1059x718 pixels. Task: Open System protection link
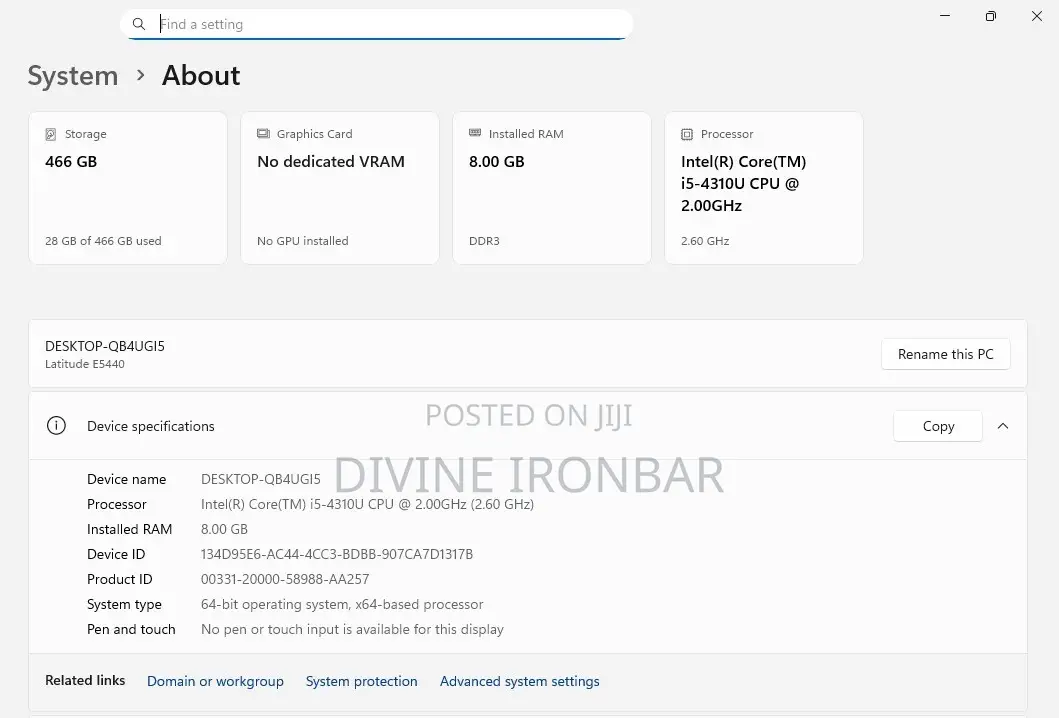(361, 681)
